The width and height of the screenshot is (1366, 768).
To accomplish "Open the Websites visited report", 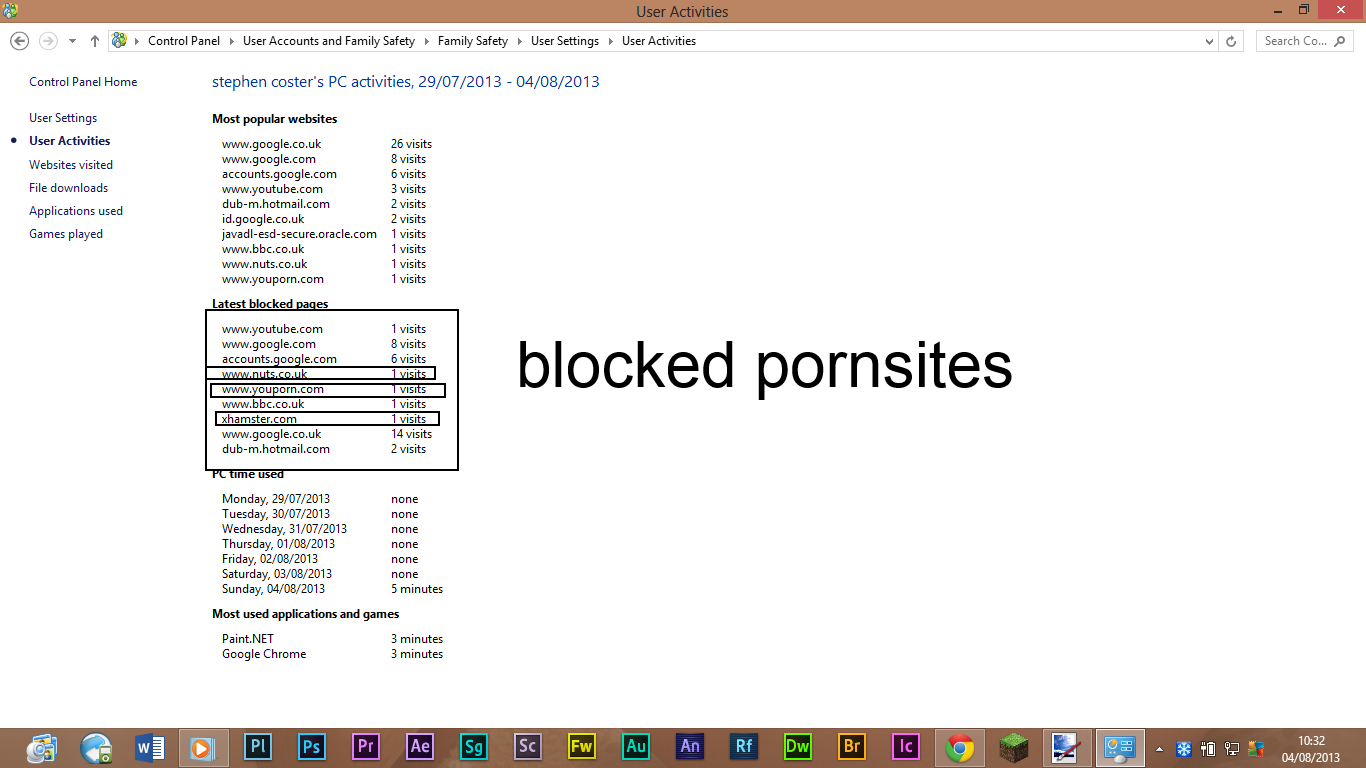I will tap(71, 165).
